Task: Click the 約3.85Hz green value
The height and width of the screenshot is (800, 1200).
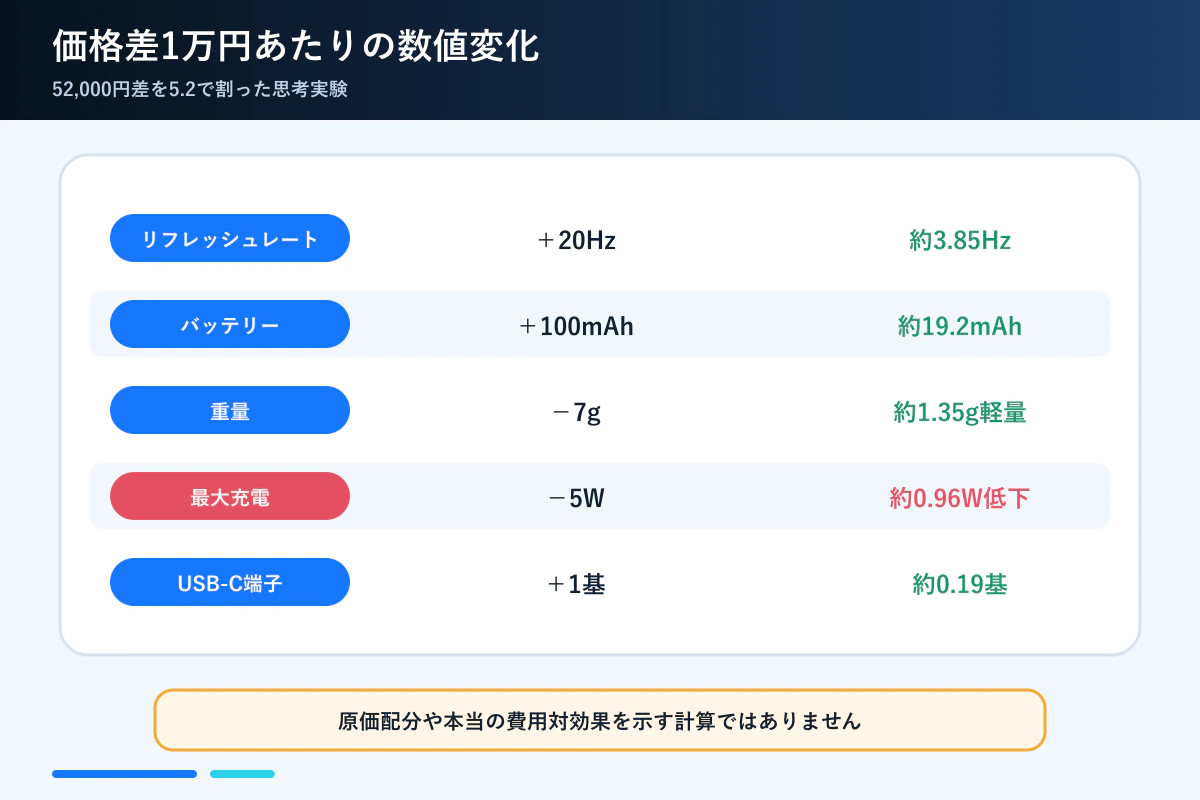Action: point(960,240)
